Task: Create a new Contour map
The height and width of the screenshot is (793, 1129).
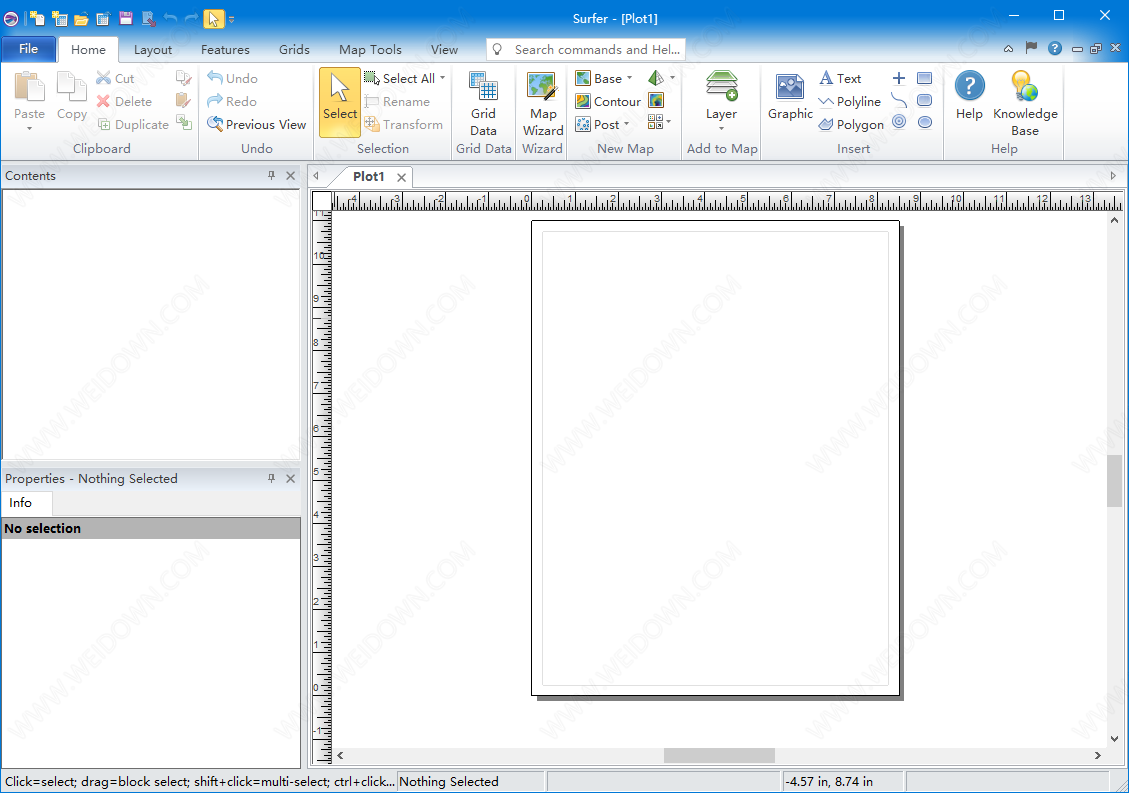Action: point(608,101)
